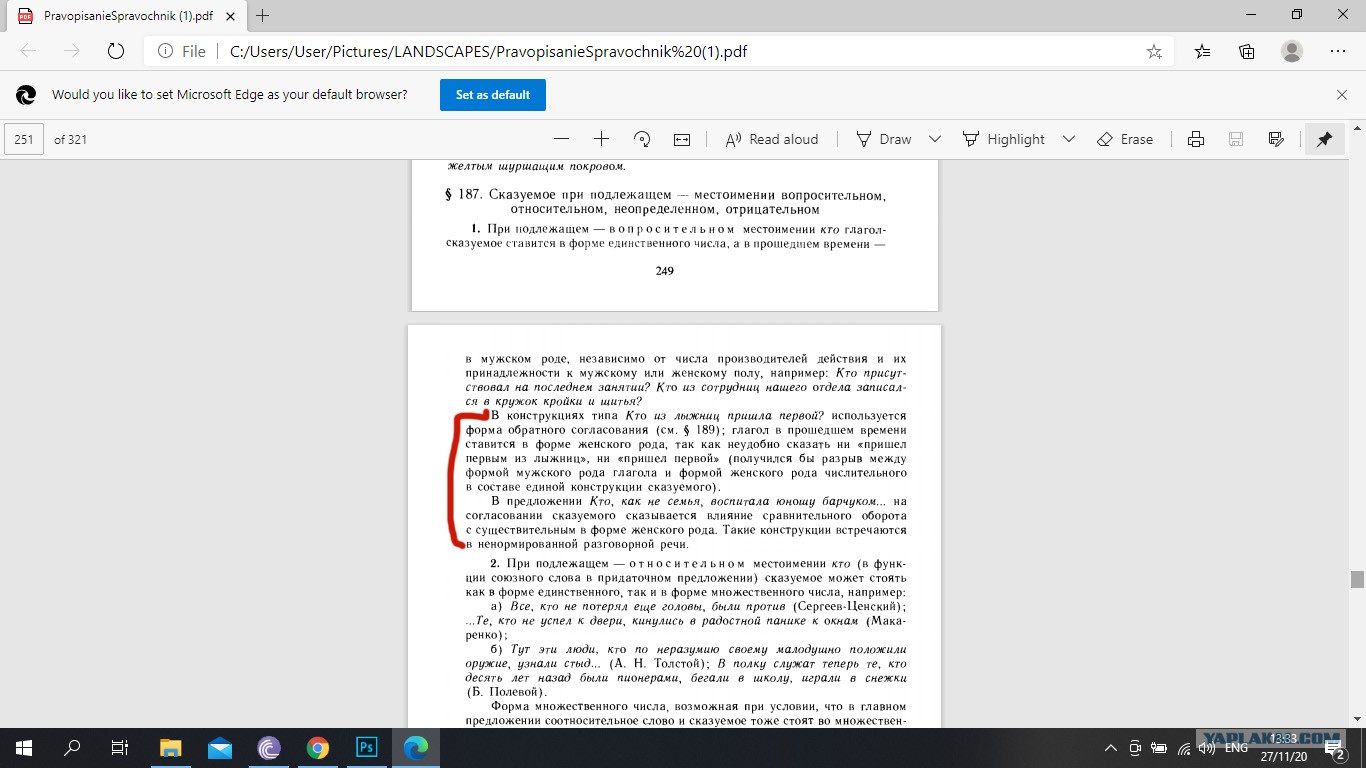Click the citation "(А. Н. Толстой)"
The image size is (1366, 768).
tap(659, 664)
